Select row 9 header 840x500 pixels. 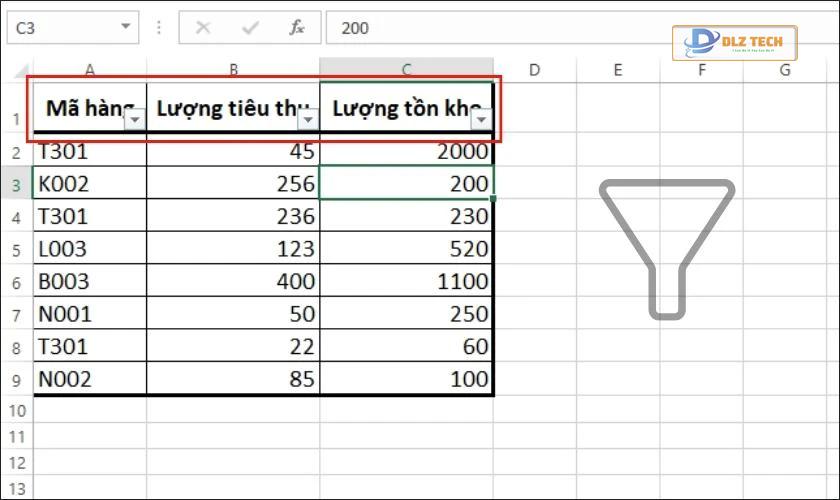[17, 379]
